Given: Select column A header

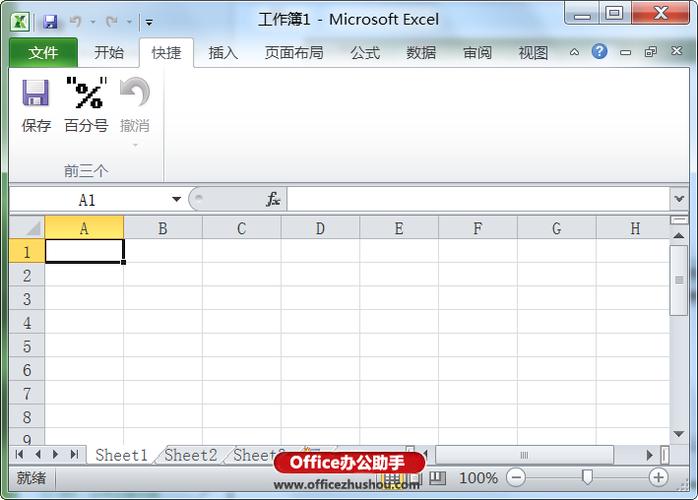Looking at the screenshot, I should point(84,228).
